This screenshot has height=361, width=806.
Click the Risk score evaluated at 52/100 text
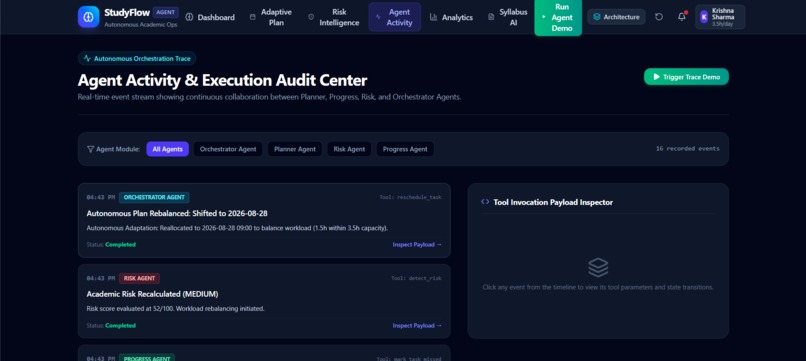[x=175, y=309]
